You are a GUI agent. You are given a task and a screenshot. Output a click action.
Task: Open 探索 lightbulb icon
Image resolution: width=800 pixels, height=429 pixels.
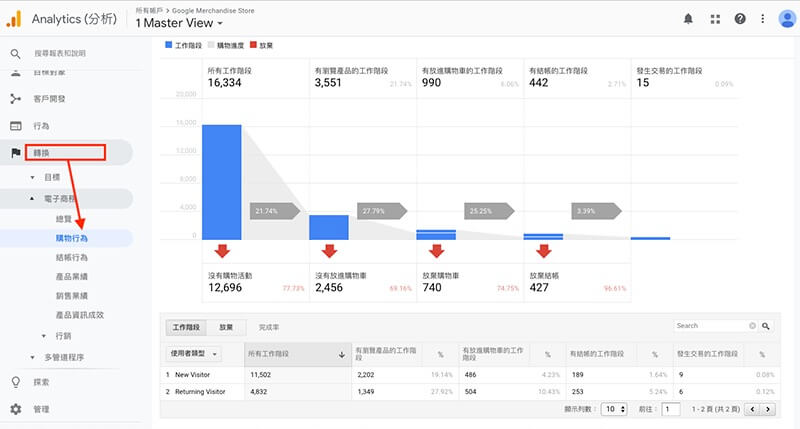(16, 382)
